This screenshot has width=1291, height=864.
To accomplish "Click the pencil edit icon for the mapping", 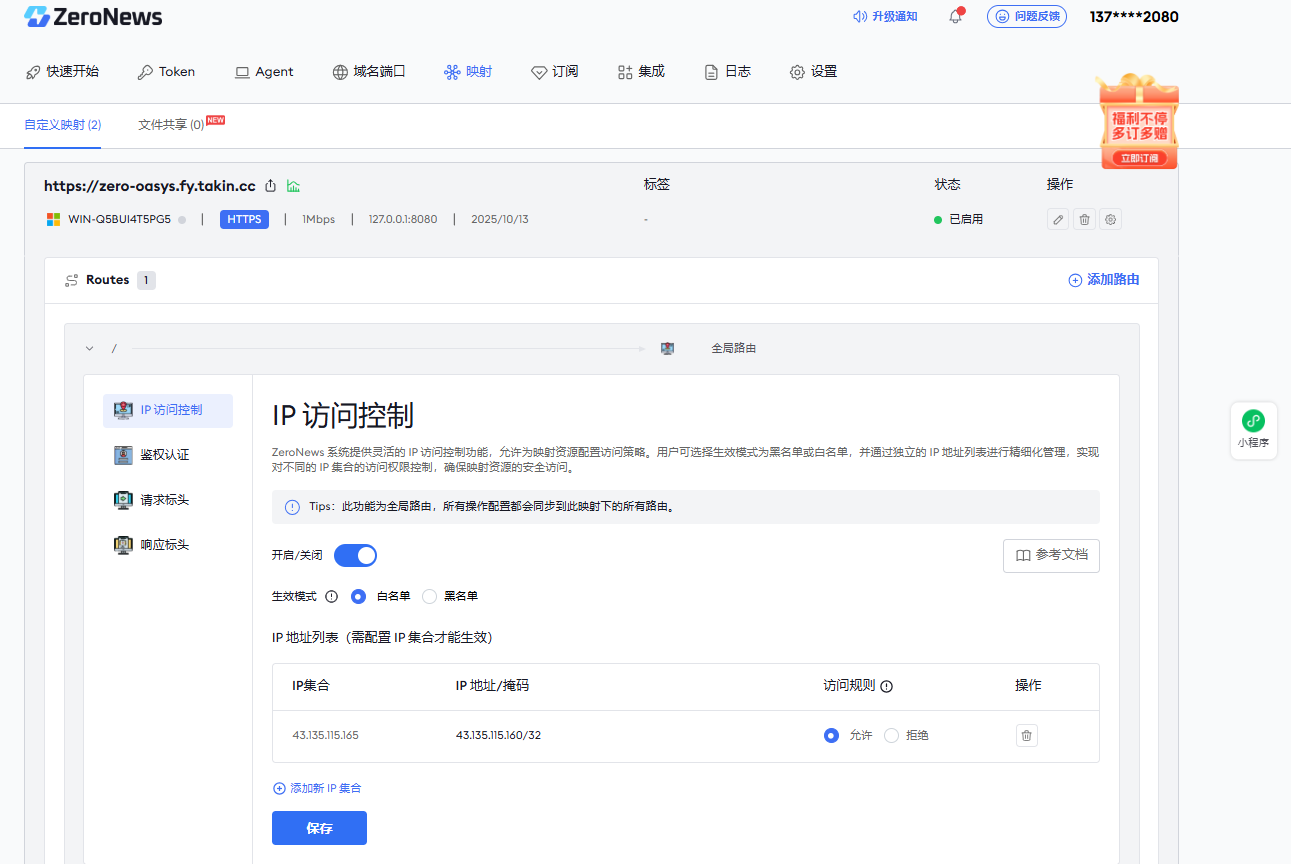I will 1058,219.
